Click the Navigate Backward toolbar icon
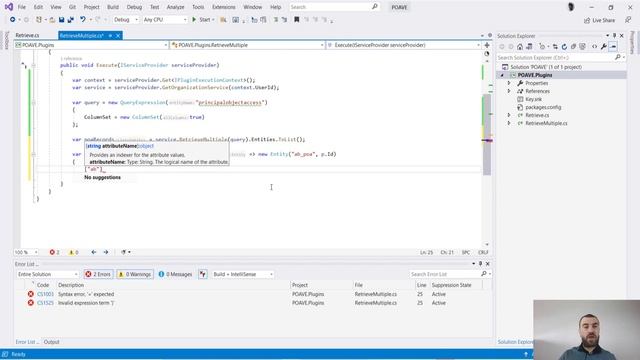 click(13, 20)
